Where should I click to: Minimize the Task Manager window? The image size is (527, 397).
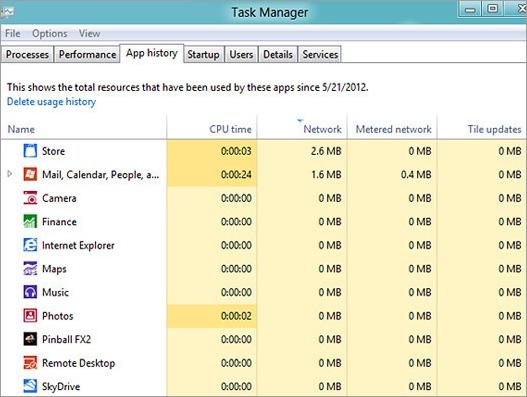pyautogui.click(x=470, y=9)
